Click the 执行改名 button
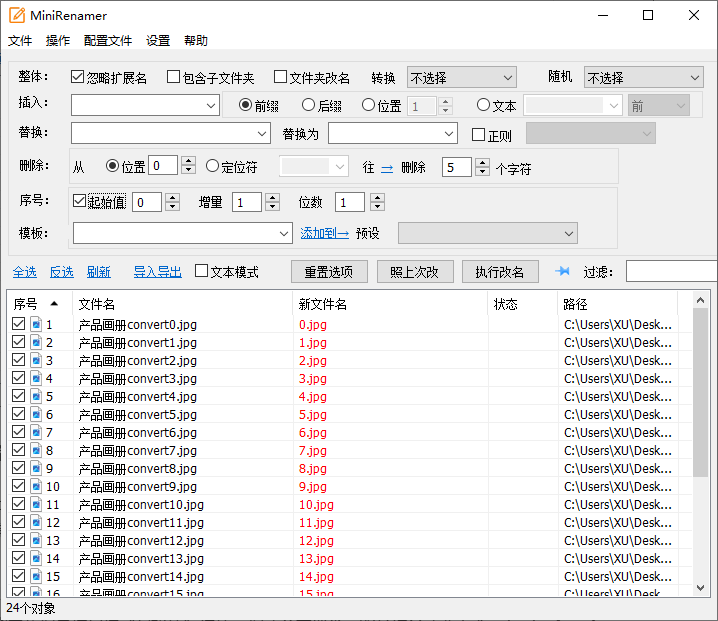The width and height of the screenshot is (718, 621). tap(500, 272)
